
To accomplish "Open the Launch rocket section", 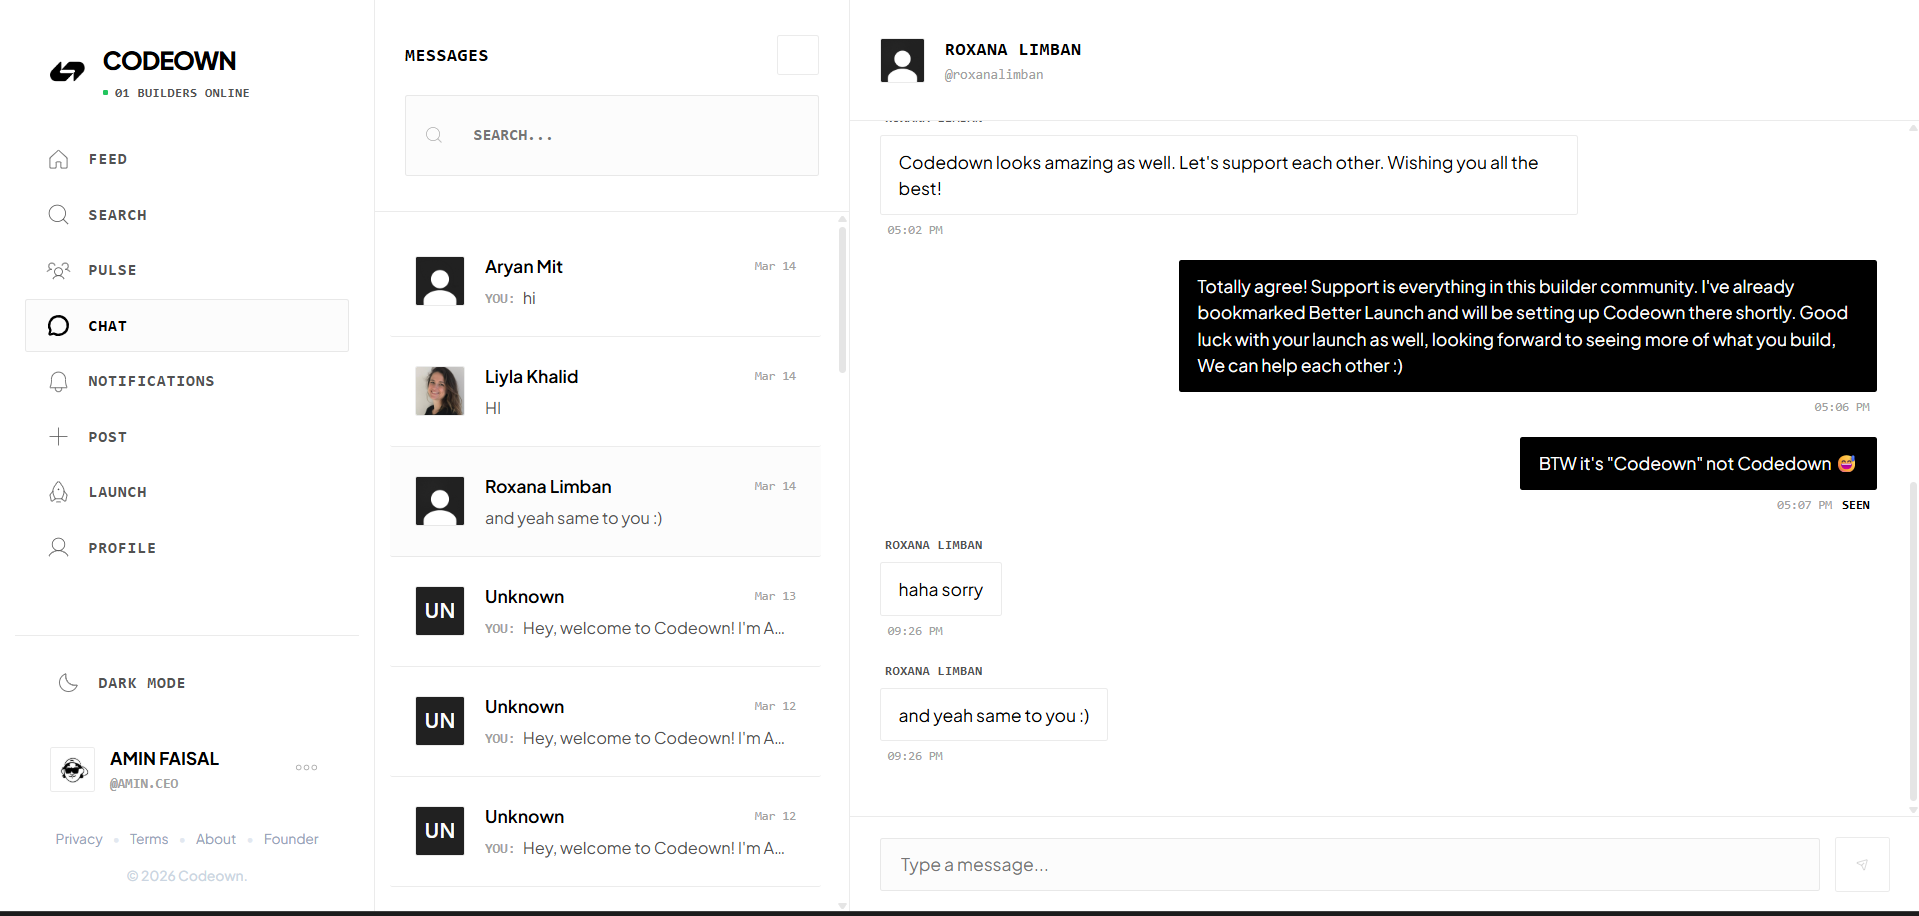I will [x=58, y=491].
